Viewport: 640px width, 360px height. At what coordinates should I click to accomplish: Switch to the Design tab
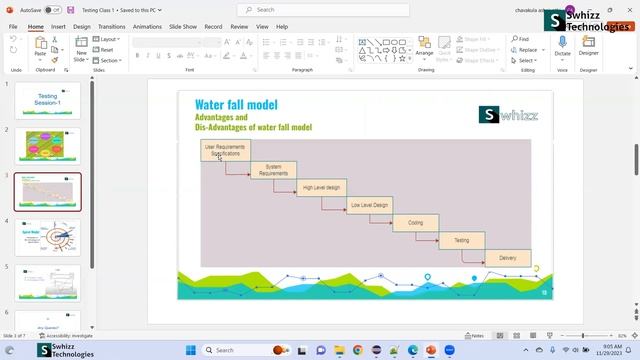click(x=82, y=27)
